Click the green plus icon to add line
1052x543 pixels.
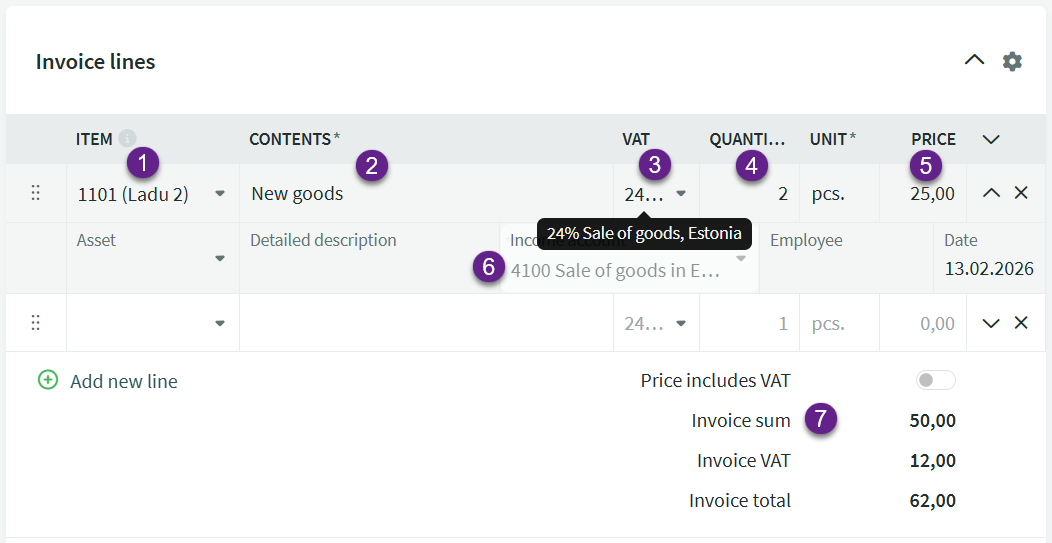point(48,381)
